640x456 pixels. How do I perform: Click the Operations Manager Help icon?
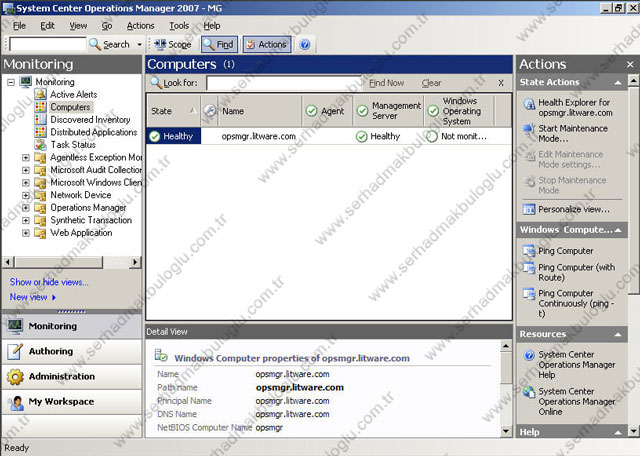(529, 355)
